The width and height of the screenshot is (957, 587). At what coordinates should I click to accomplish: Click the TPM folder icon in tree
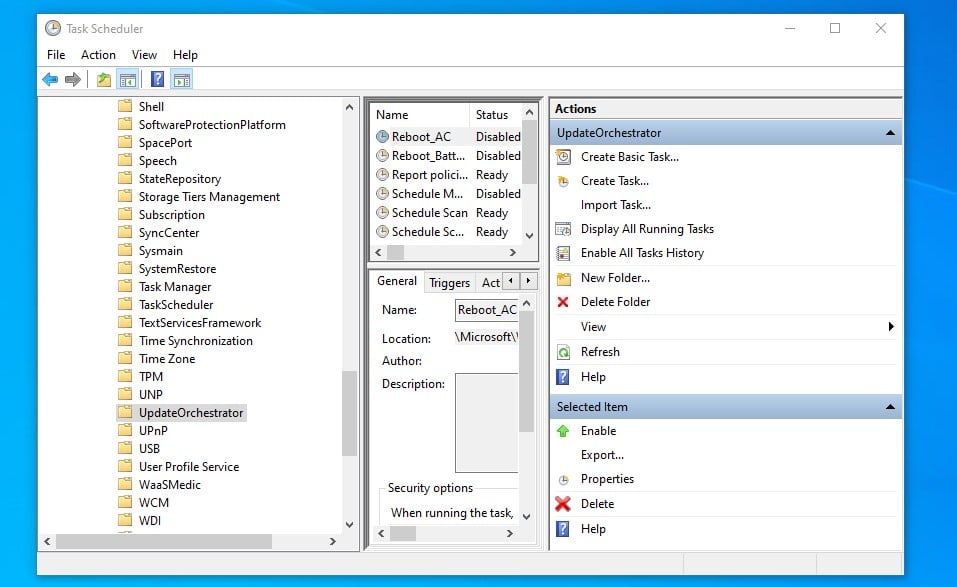(125, 376)
